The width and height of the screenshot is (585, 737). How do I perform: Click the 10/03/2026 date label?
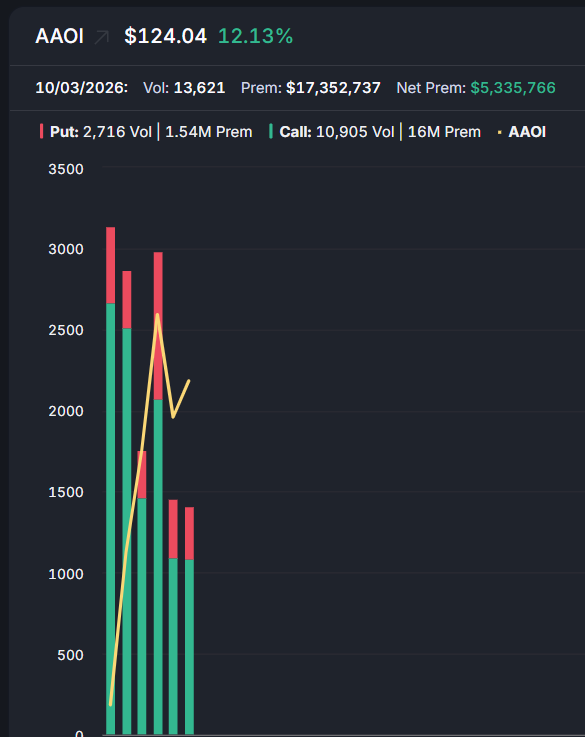(82, 88)
